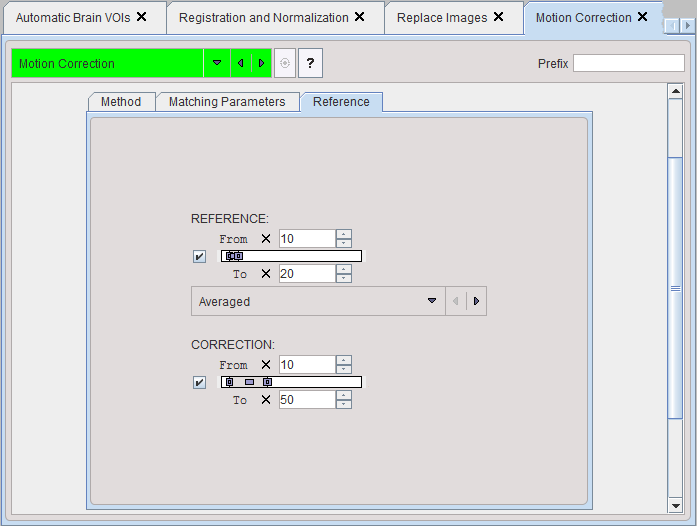Decrease the REFERENCE To value
This screenshot has width=697, height=526.
pyautogui.click(x=344, y=278)
